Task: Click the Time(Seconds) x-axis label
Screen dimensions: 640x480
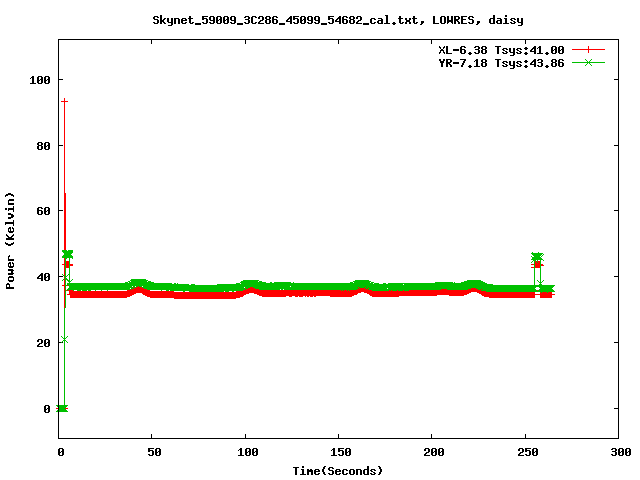Action: pyautogui.click(x=338, y=471)
